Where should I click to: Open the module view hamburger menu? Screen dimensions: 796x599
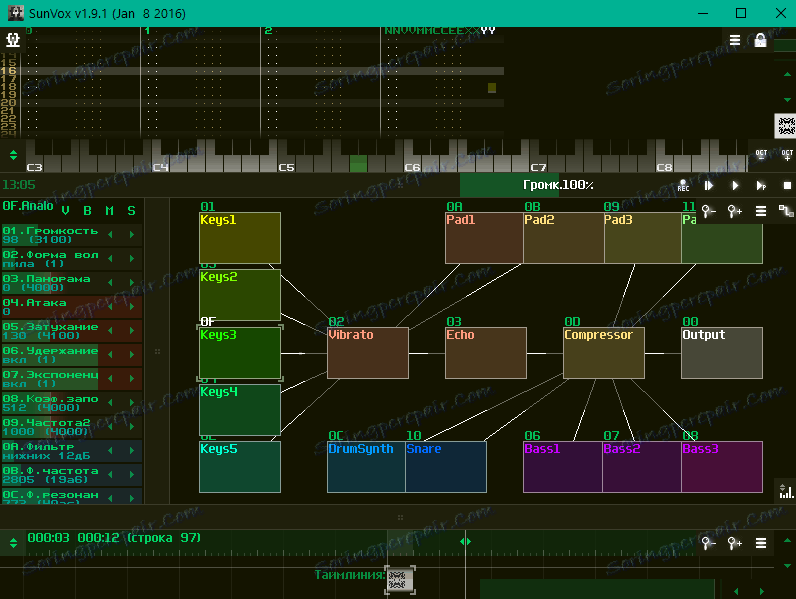tap(760, 211)
